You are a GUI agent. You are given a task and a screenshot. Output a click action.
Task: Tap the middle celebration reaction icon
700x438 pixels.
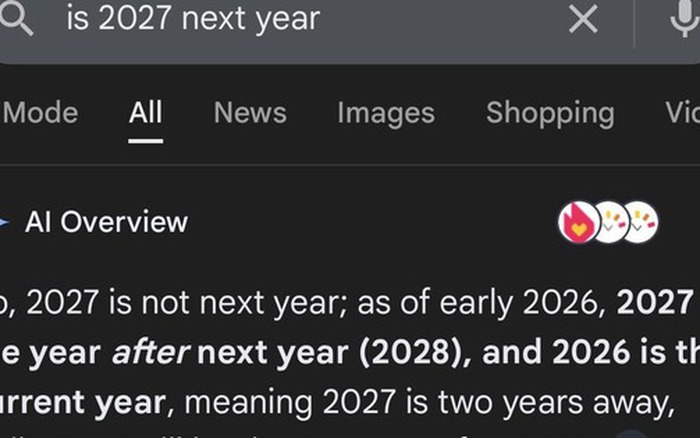(609, 223)
